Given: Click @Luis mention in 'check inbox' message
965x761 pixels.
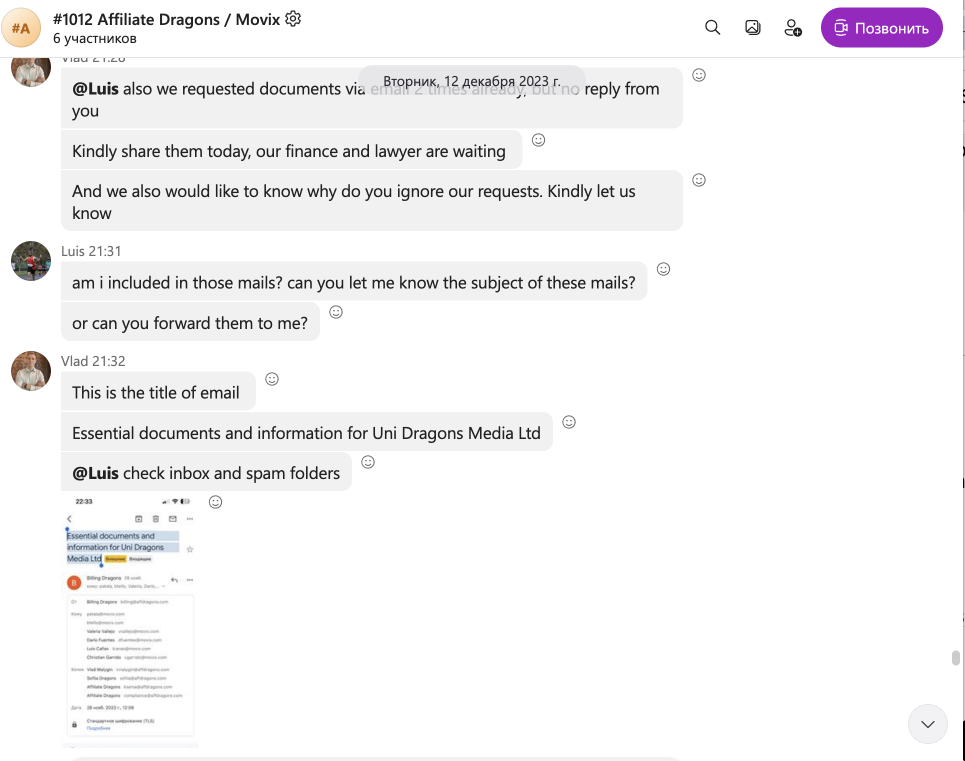Looking at the screenshot, I should (95, 473).
